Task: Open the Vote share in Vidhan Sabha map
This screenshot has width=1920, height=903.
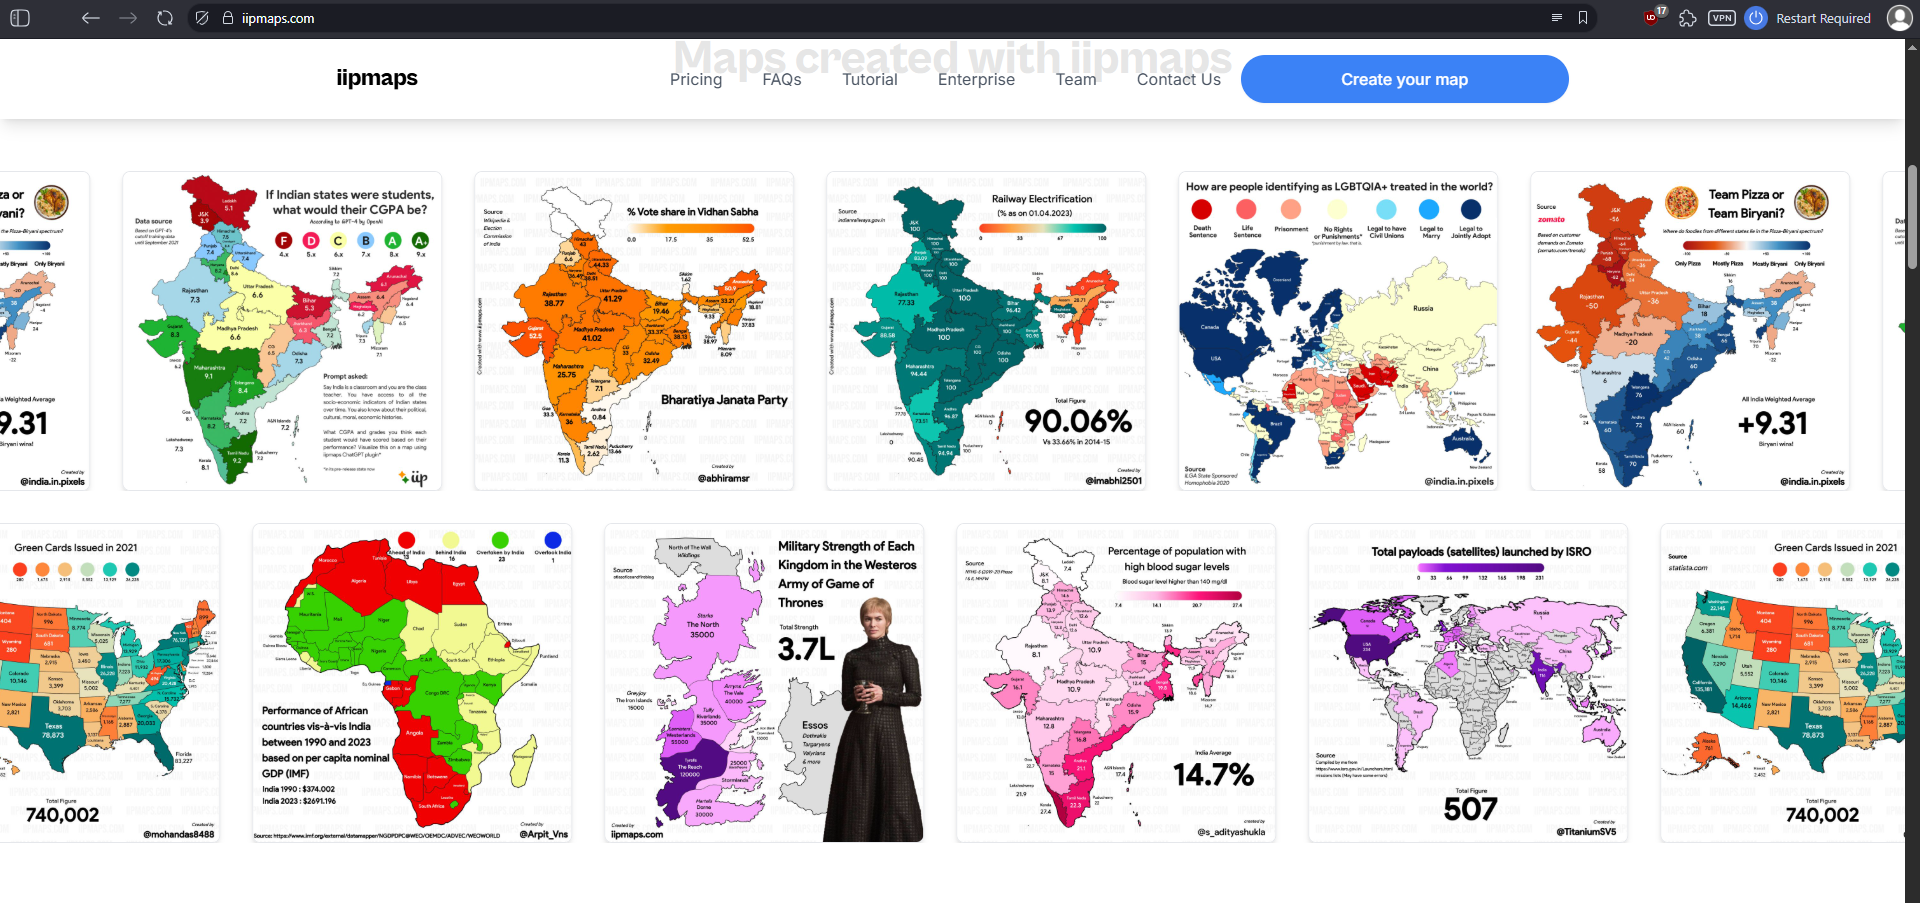Action: (x=634, y=331)
